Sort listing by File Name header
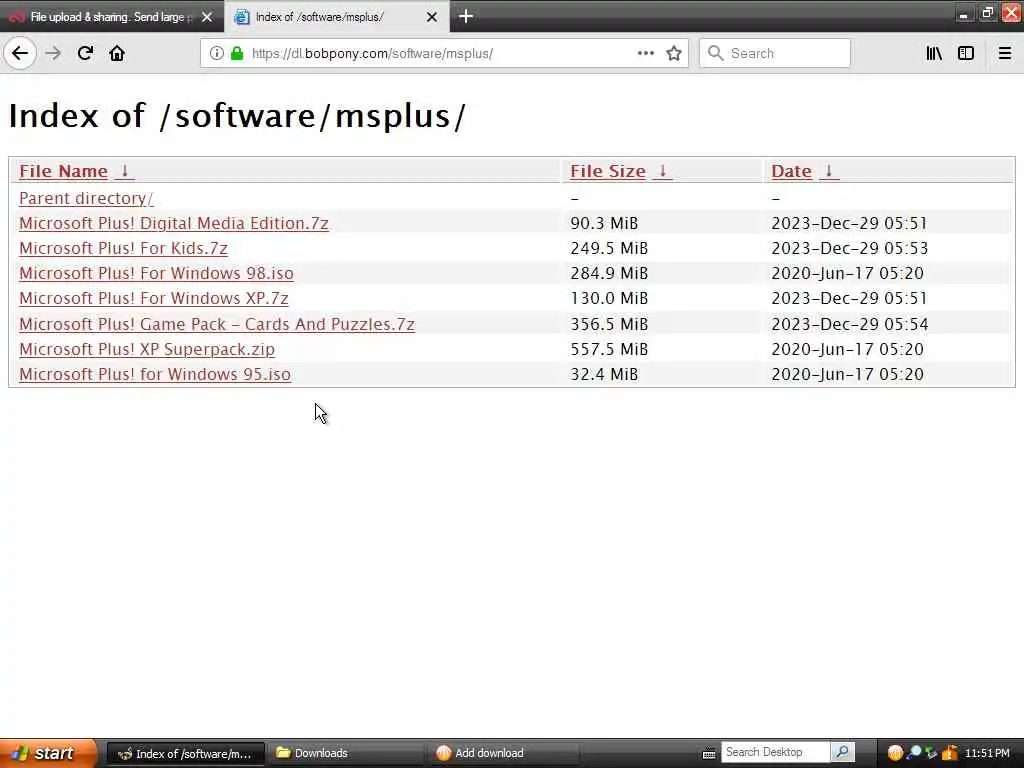Screen dimensions: 1024x768 63,171
